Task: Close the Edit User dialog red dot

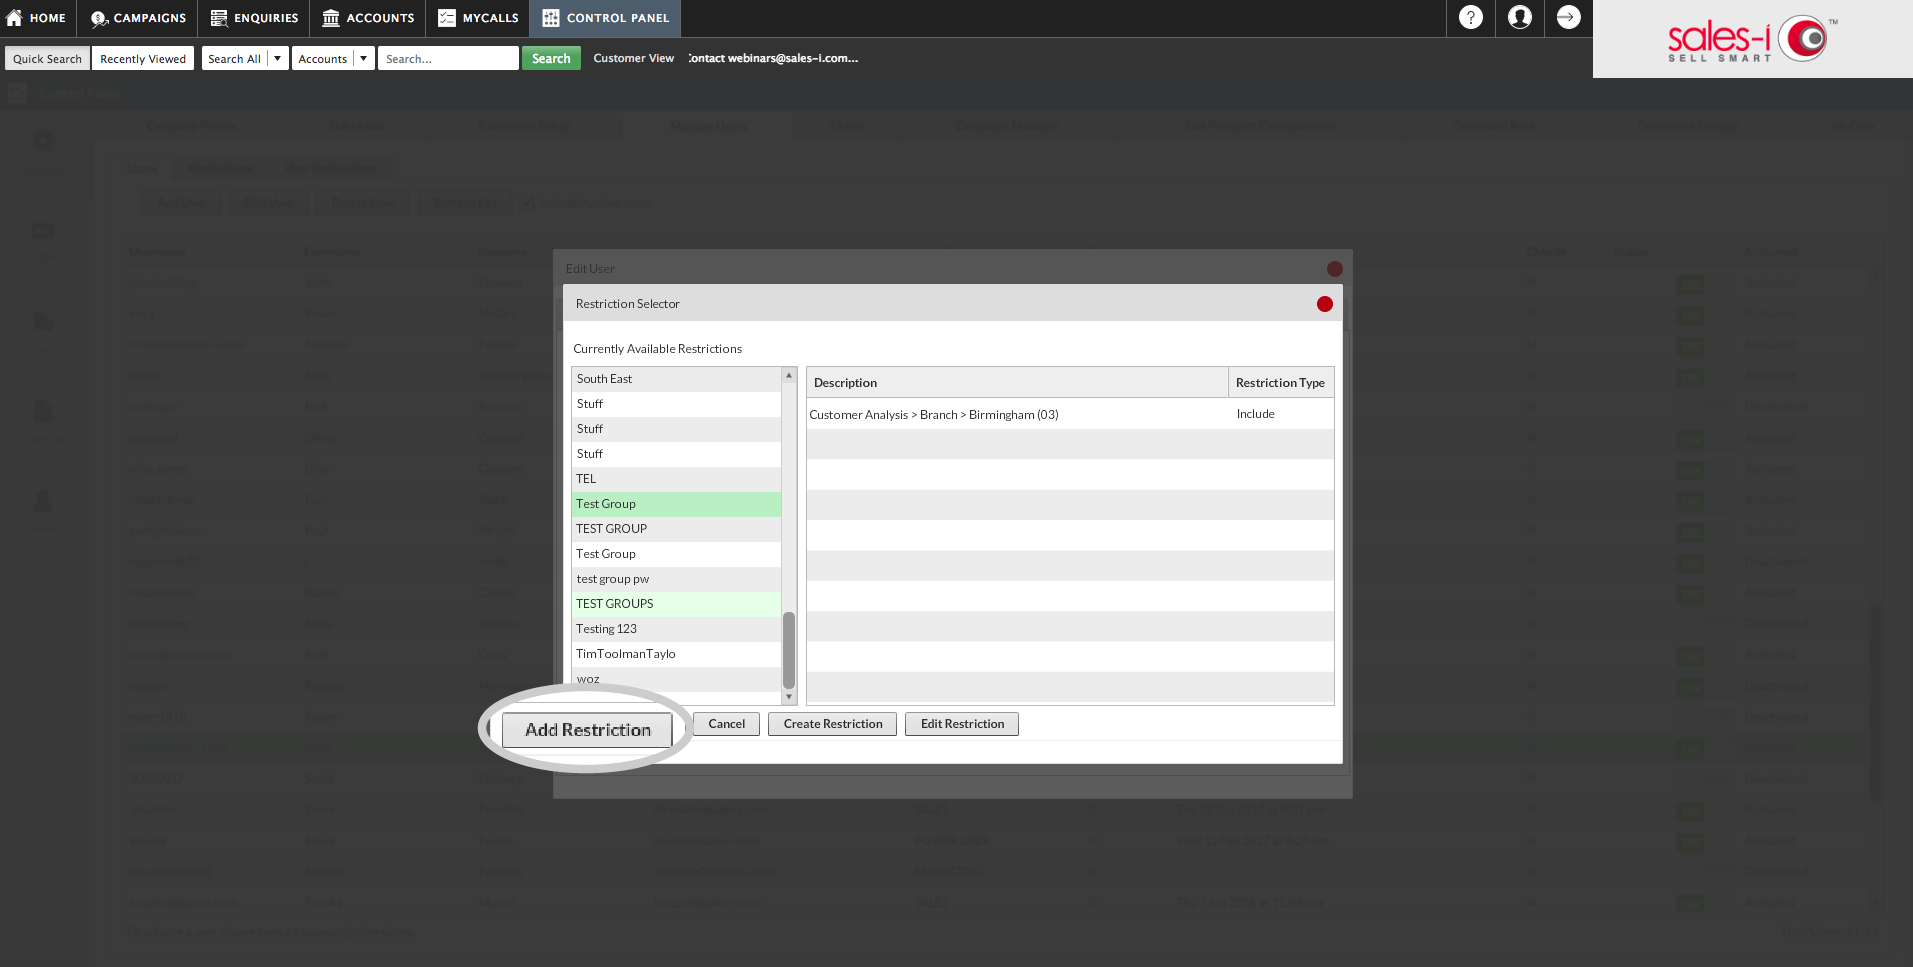Action: [x=1334, y=269]
